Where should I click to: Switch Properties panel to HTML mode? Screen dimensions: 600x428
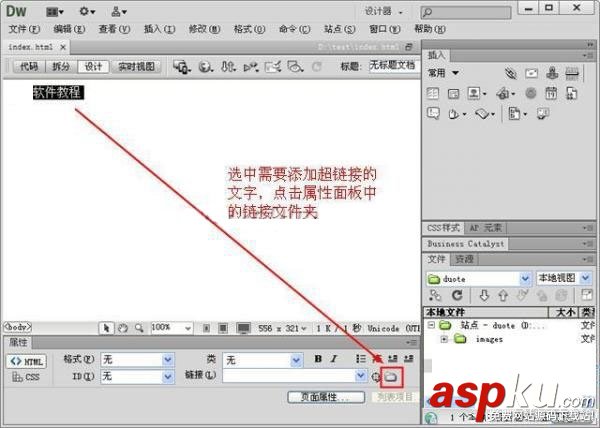pyautogui.click(x=26, y=361)
